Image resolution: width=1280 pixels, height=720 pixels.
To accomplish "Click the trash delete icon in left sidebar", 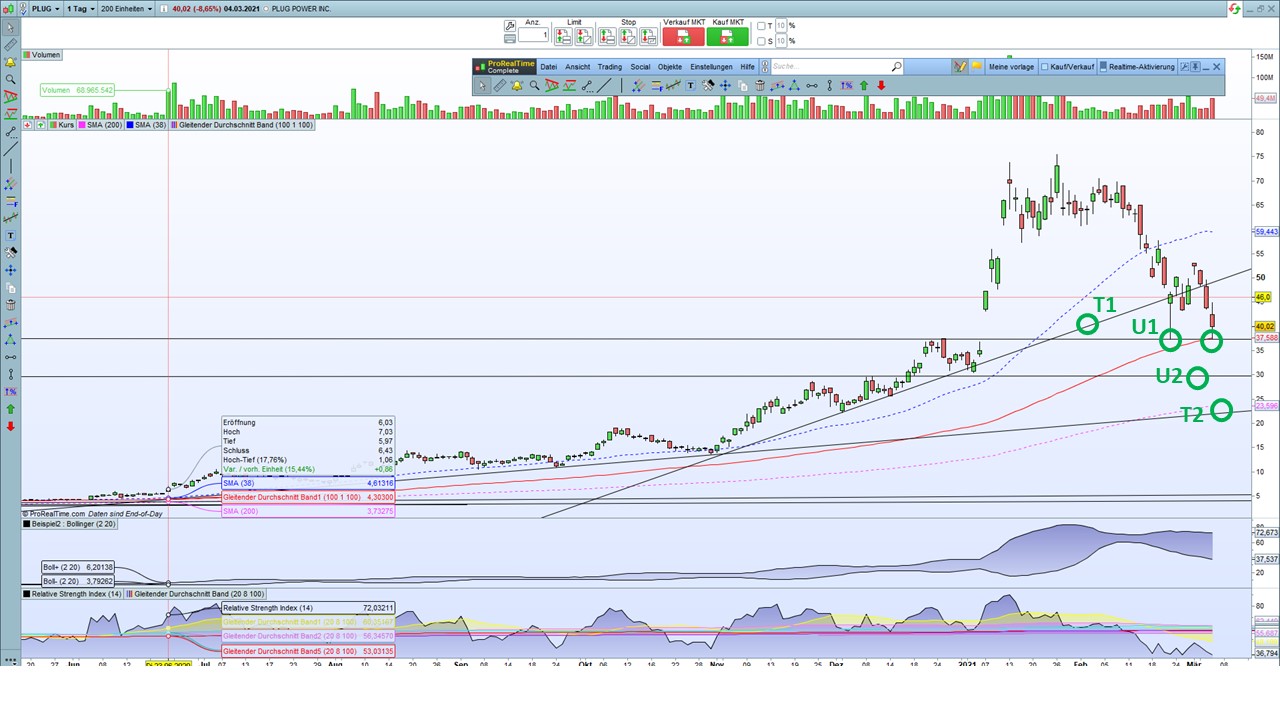I will coord(10,305).
